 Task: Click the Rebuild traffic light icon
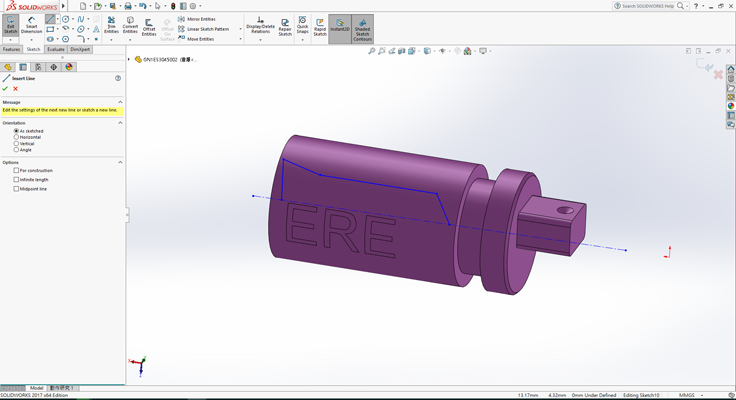click(x=173, y=6)
